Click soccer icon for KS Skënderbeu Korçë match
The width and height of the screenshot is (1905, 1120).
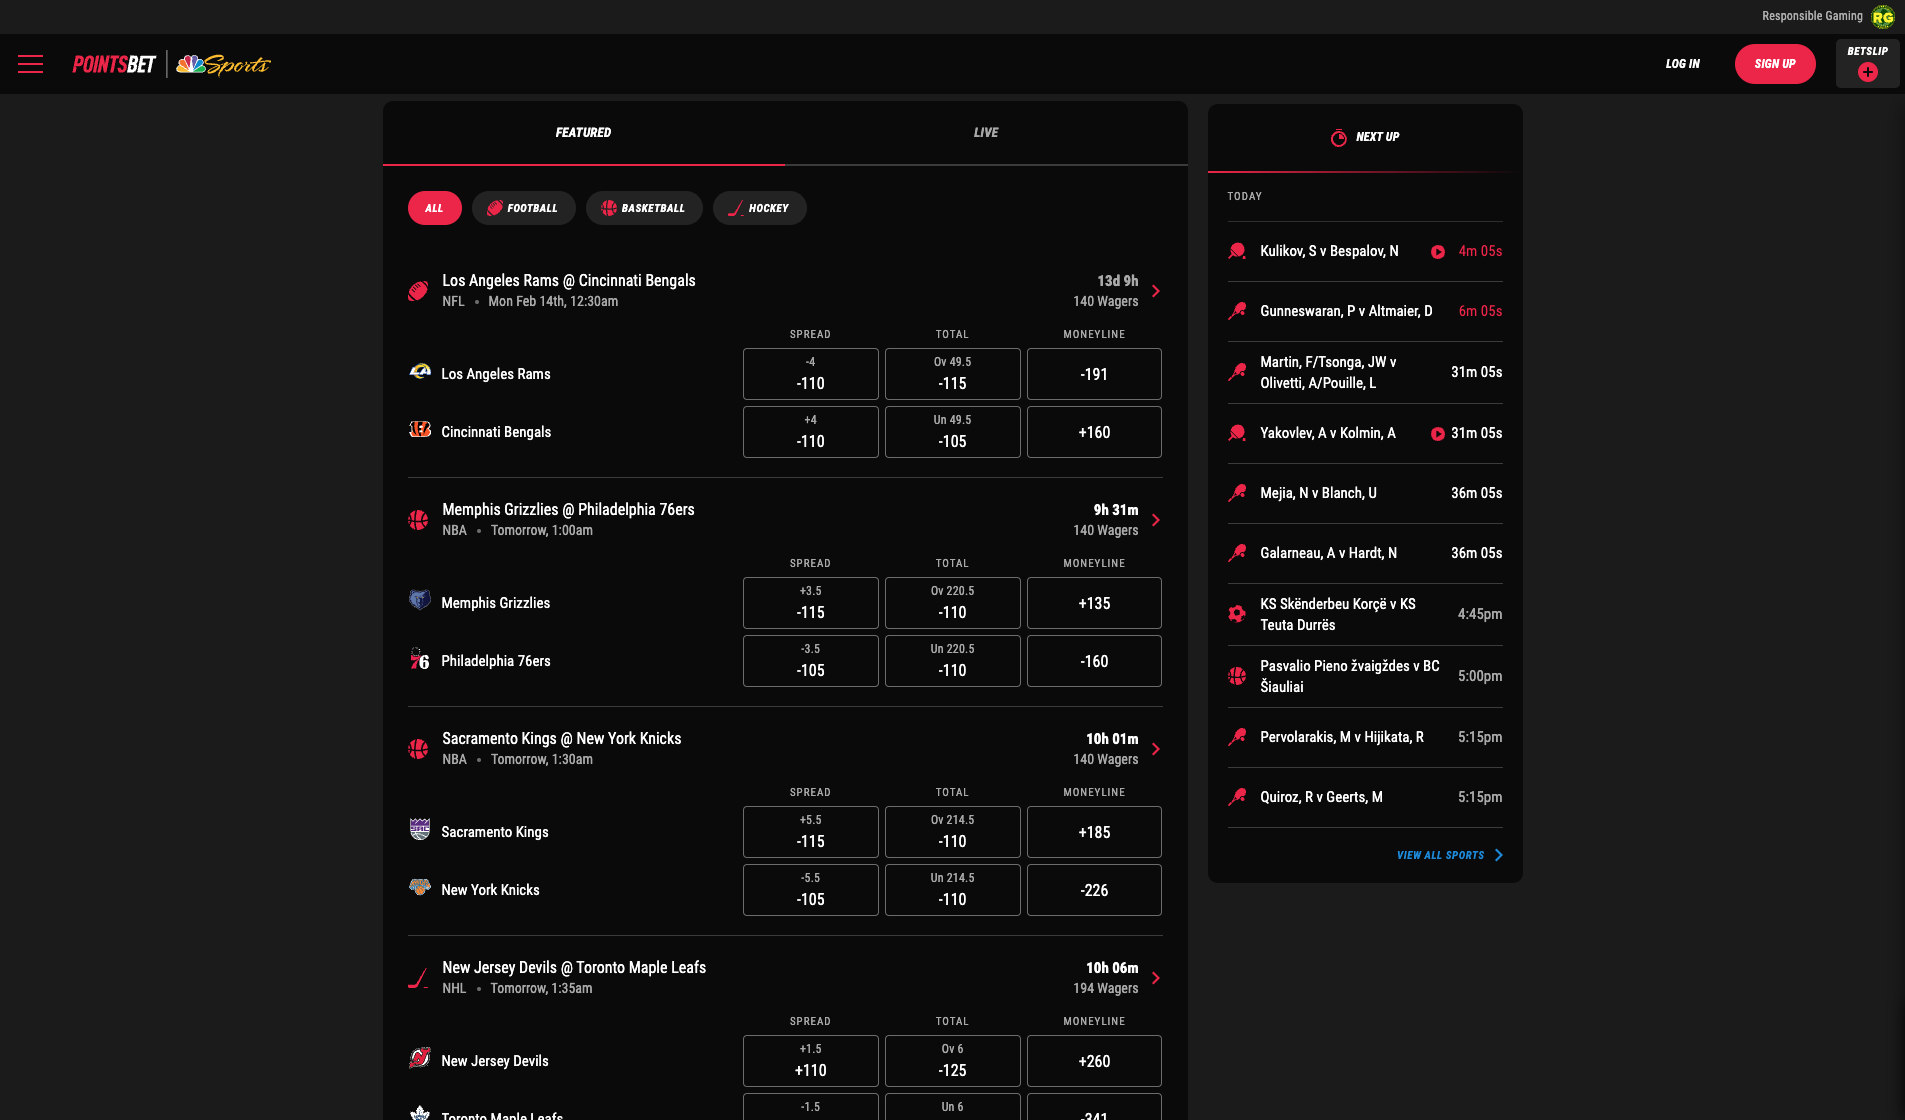tap(1237, 614)
